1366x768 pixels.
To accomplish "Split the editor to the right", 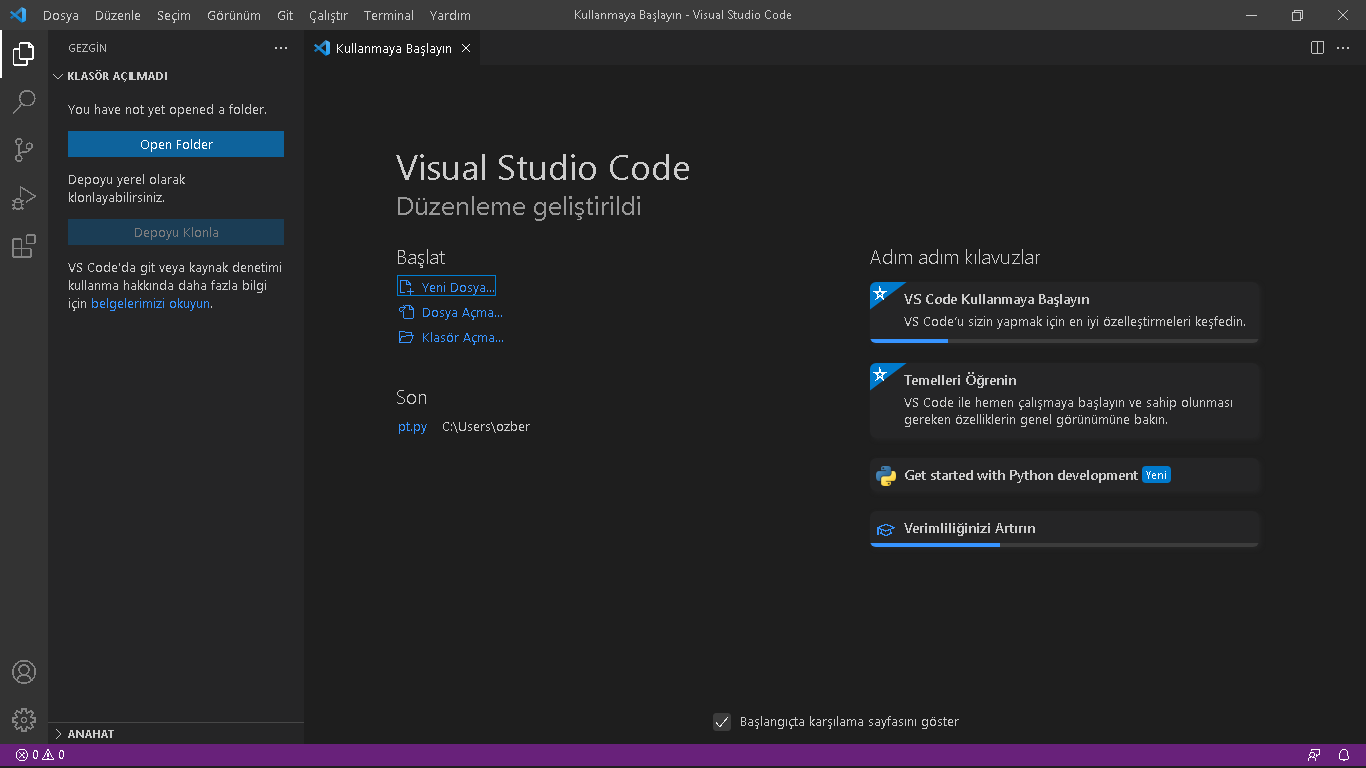I will (x=1317, y=48).
